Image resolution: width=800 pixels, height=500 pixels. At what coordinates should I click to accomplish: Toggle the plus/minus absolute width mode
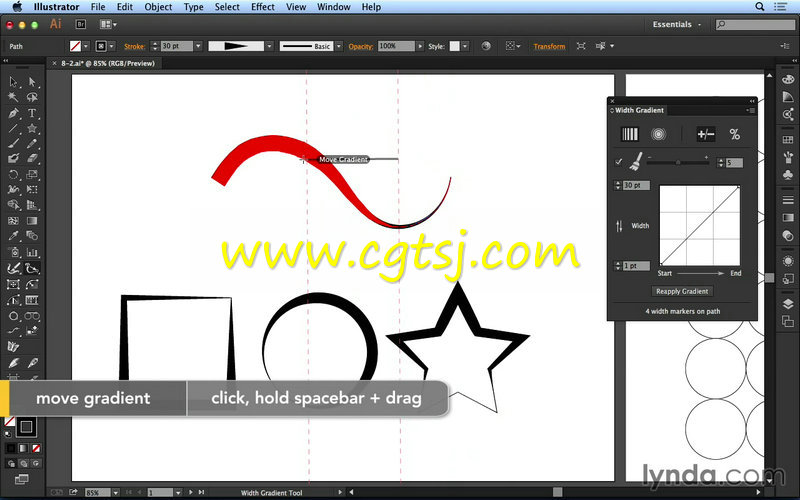click(x=706, y=134)
